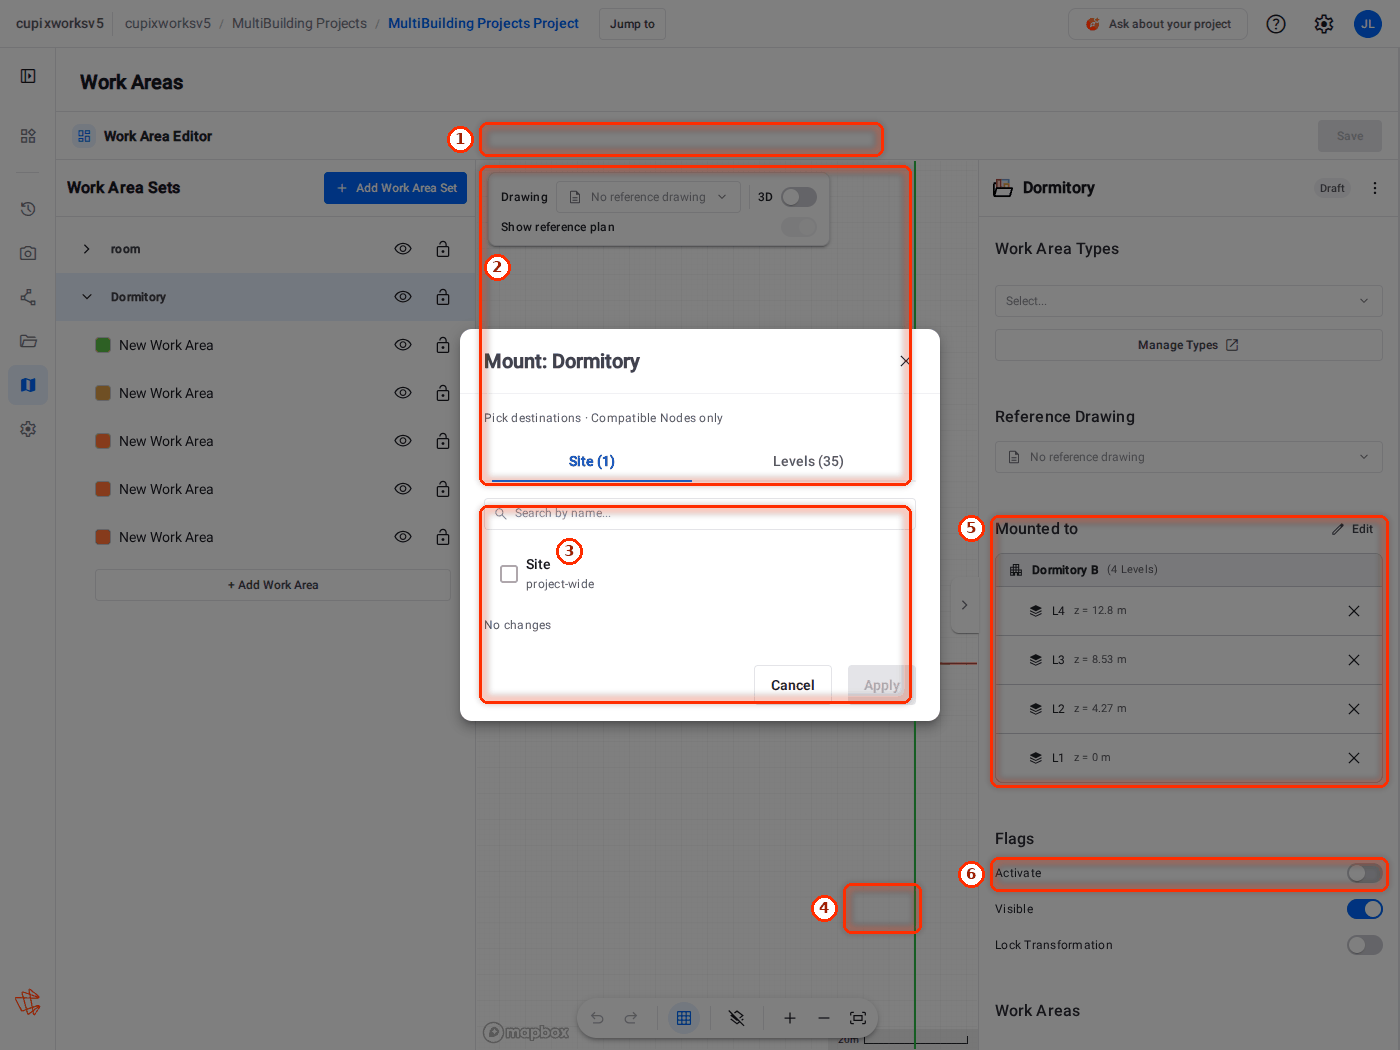This screenshot has height=1050, width=1400.
Task: Click the zoom out minus icon
Action: tap(824, 1018)
